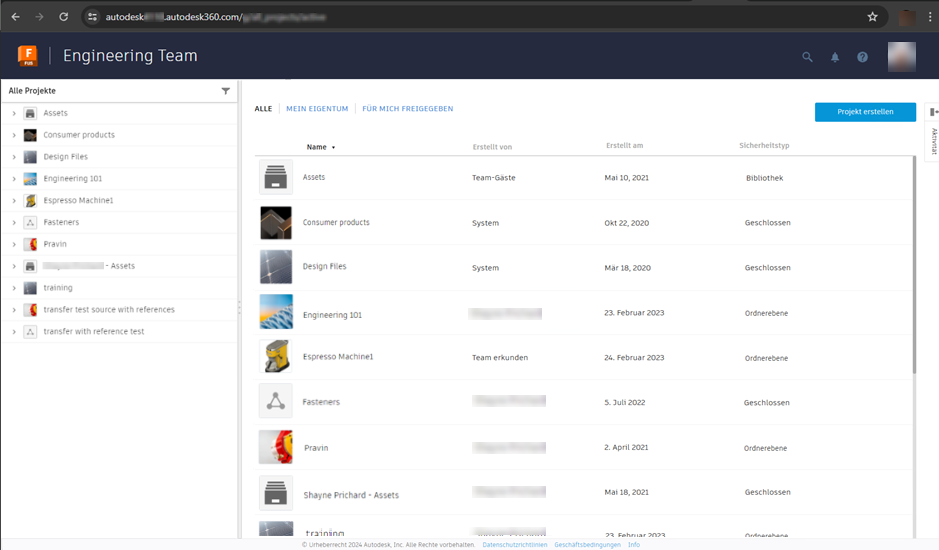The image size is (939, 550).
Task: Reload the page in browser
Action: coord(63,17)
